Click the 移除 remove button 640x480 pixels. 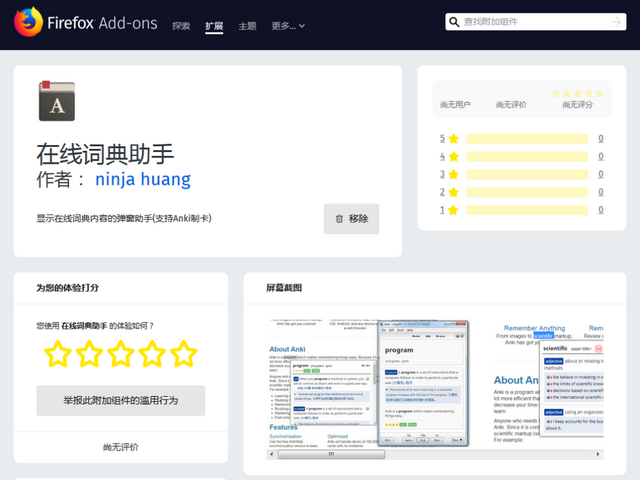click(351, 219)
